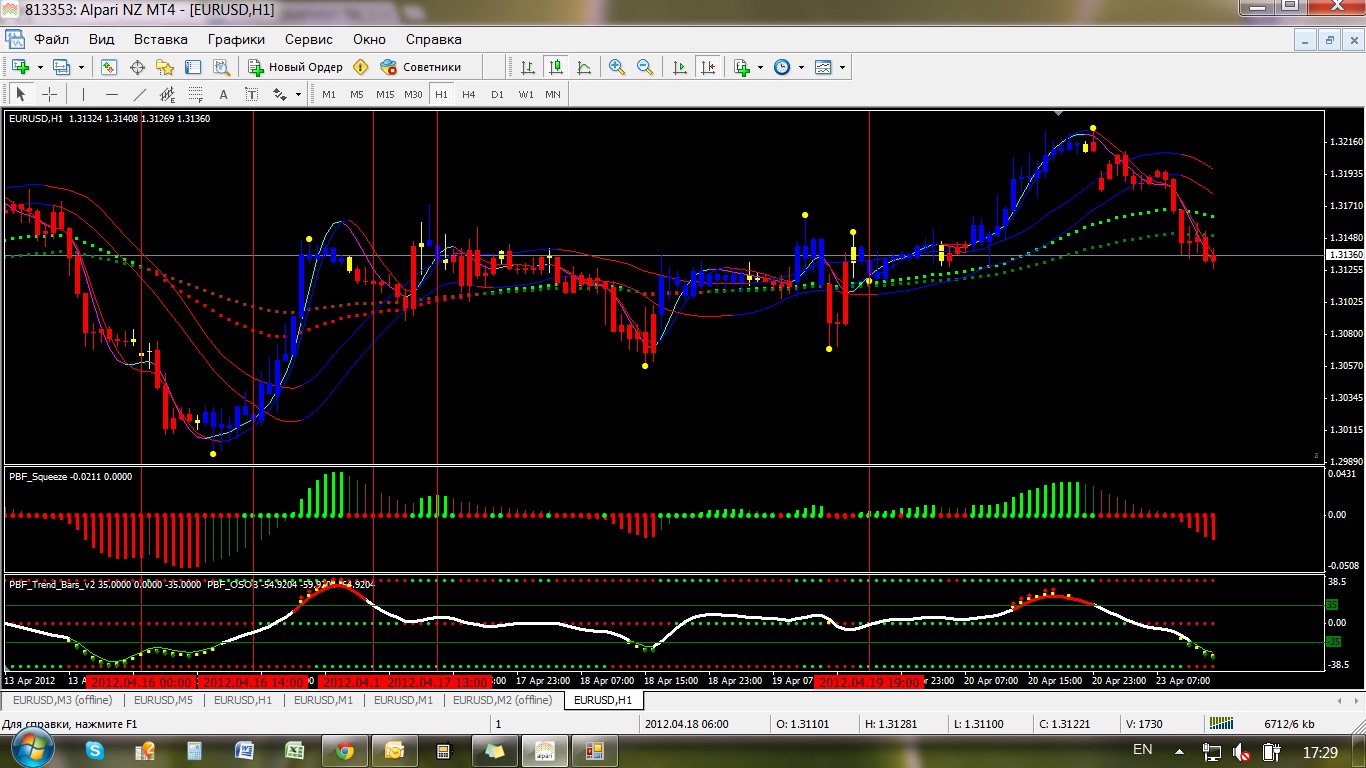Toggle chart auto scroll
Image resolution: width=1366 pixels, height=768 pixels.
click(680, 67)
